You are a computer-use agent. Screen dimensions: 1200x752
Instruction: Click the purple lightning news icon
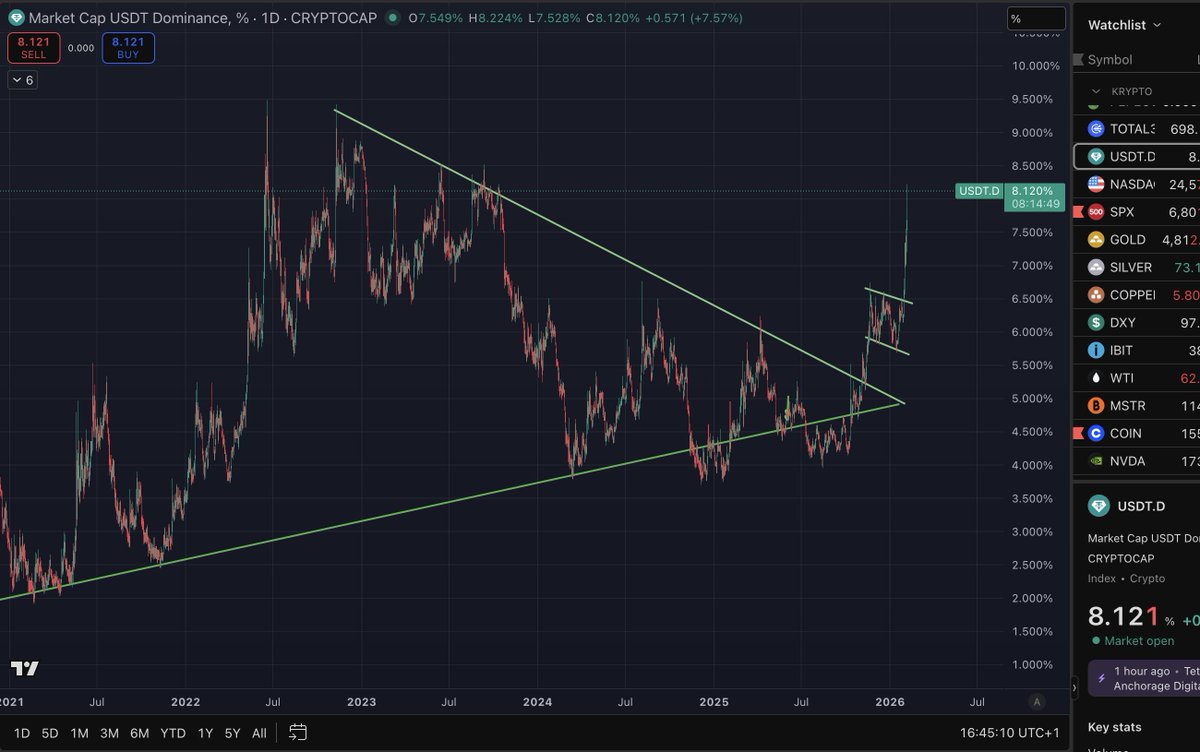tap(1102, 677)
